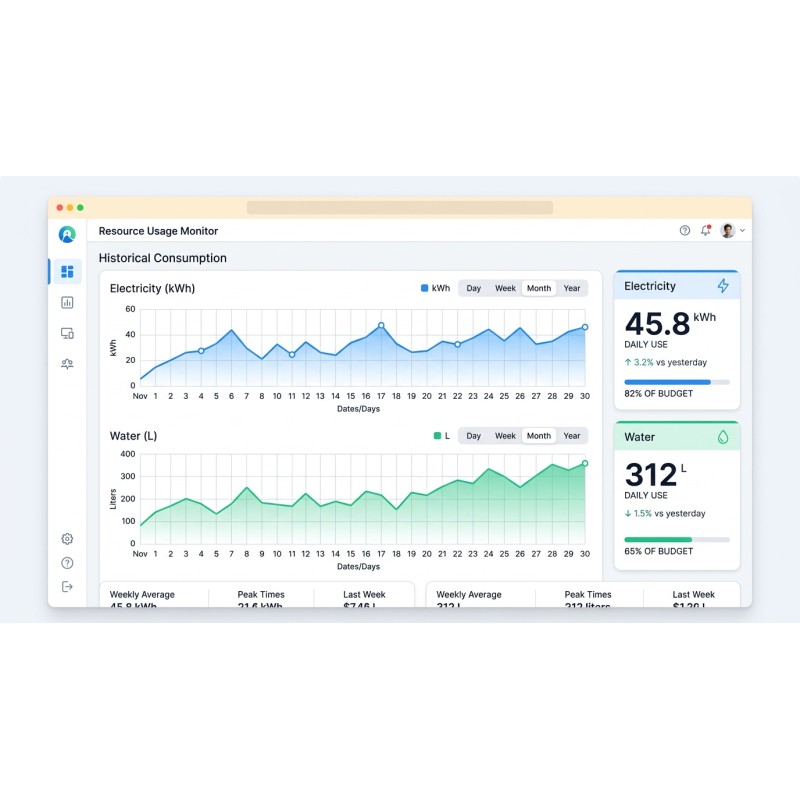Screen dimensions: 800x800
Task: Click Weekly Average in the water summary
Action: pyautogui.click(x=468, y=594)
